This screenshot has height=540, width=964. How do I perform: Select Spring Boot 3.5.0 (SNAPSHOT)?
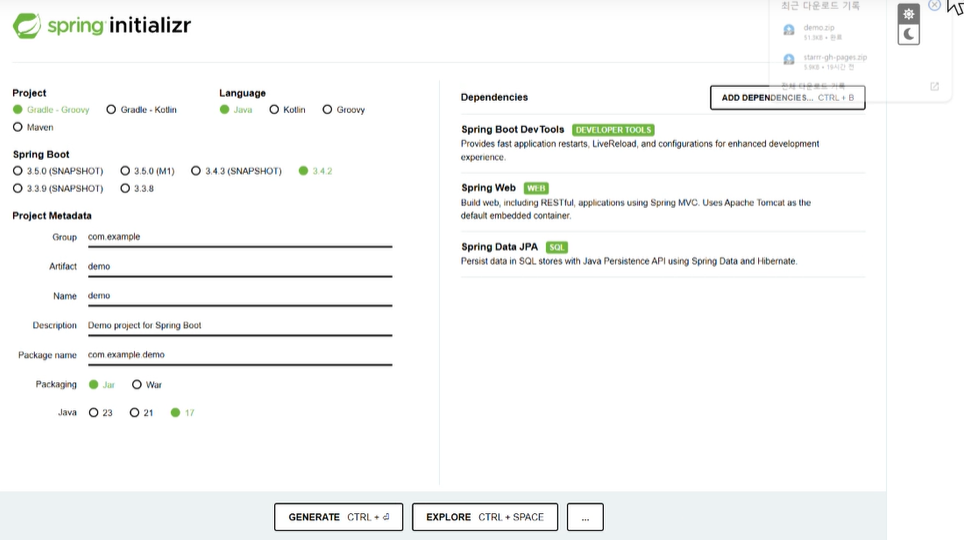point(58,171)
